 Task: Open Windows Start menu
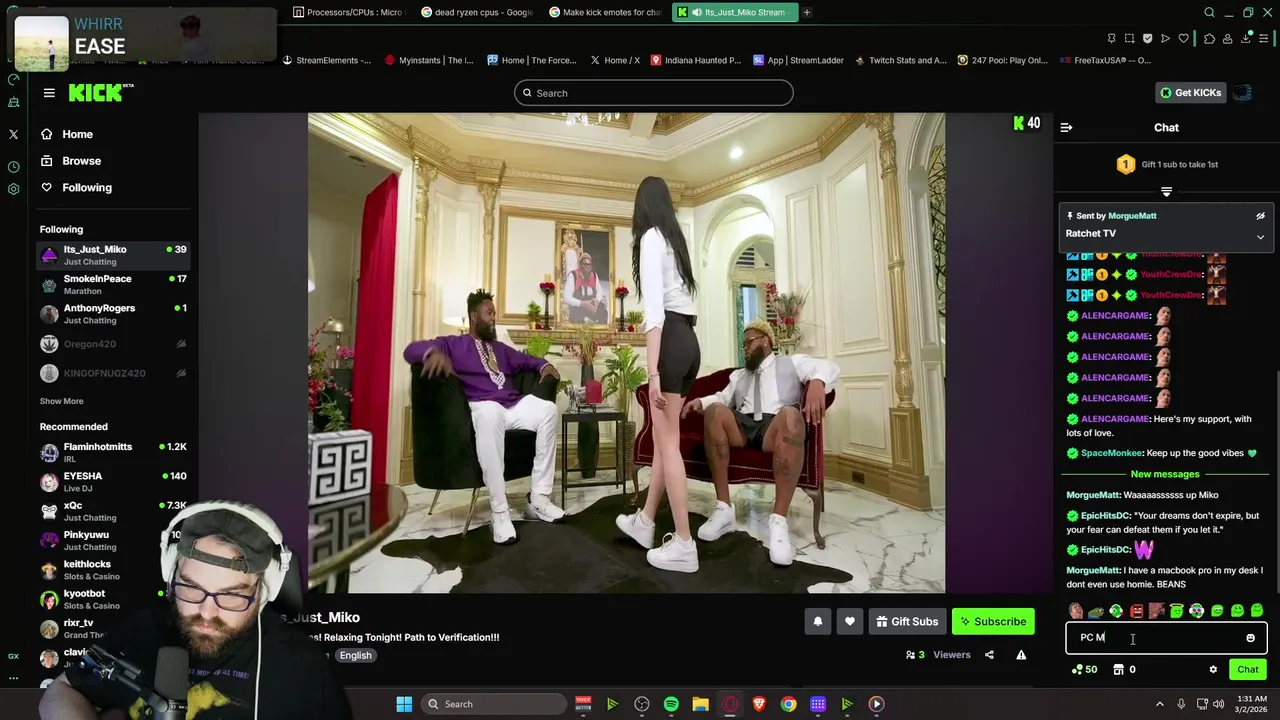tap(404, 704)
